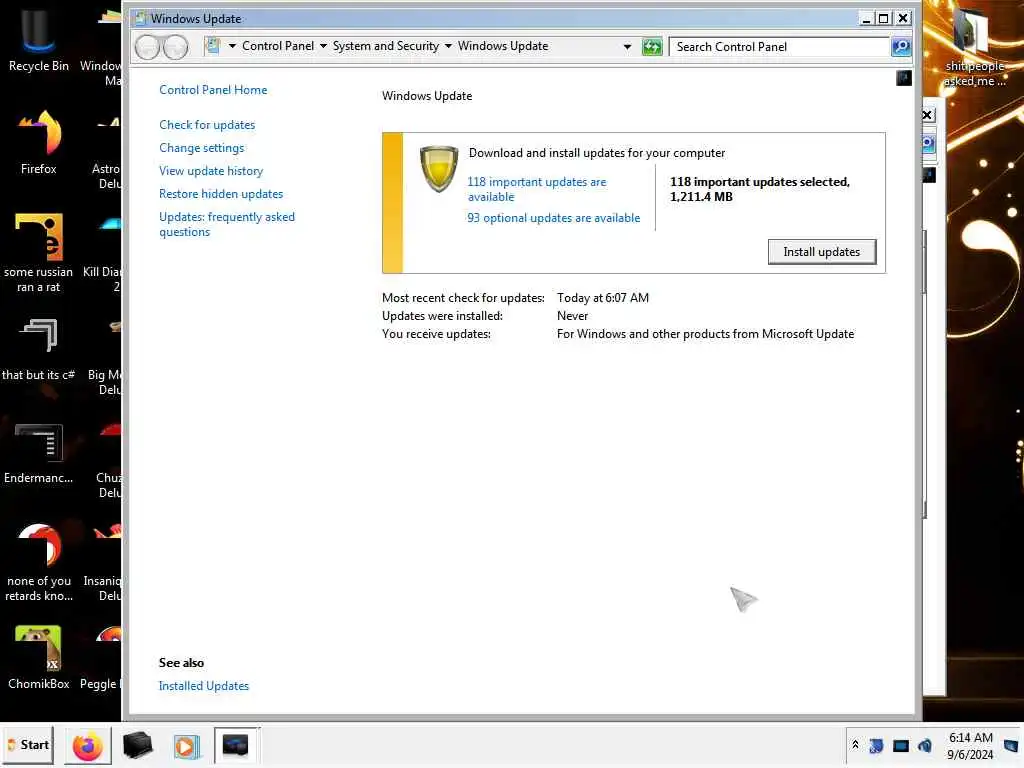Select the Kill Dia... desktop icon
The width and height of the screenshot is (1024, 768).
pos(103,252)
